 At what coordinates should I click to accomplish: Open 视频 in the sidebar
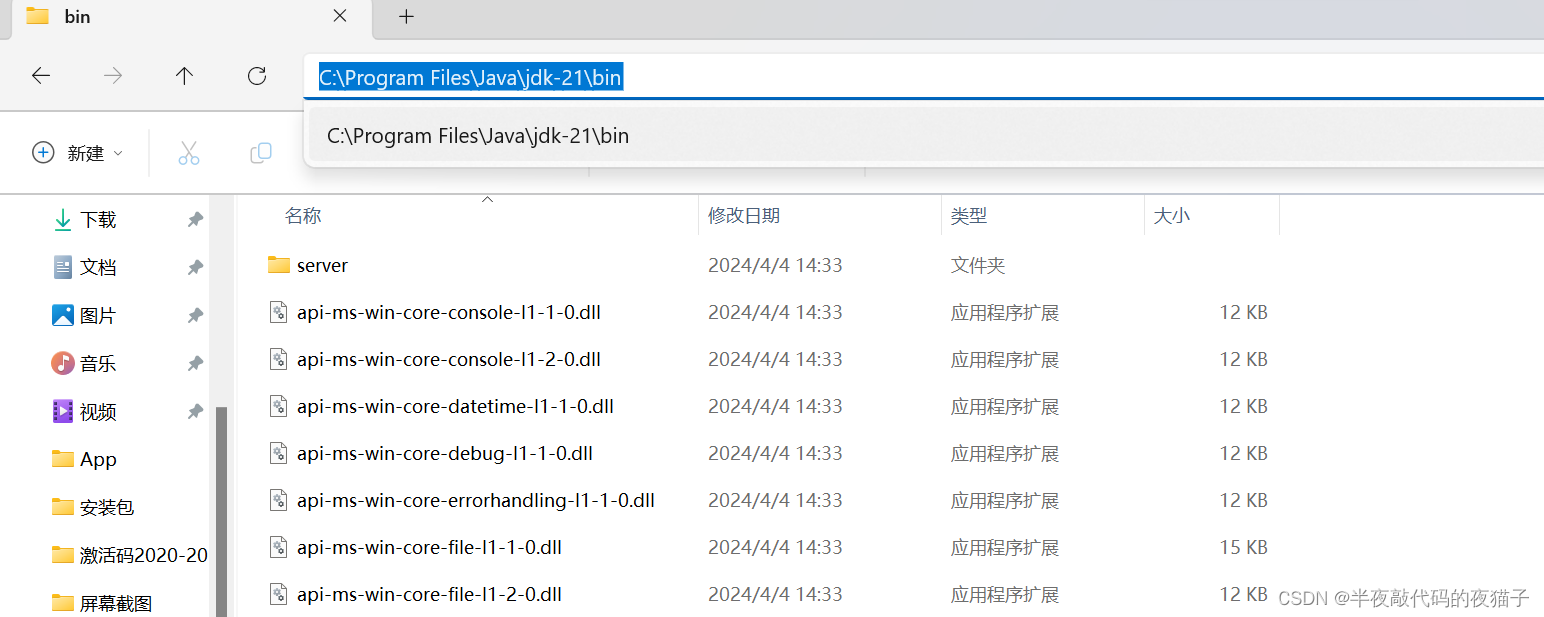click(98, 411)
